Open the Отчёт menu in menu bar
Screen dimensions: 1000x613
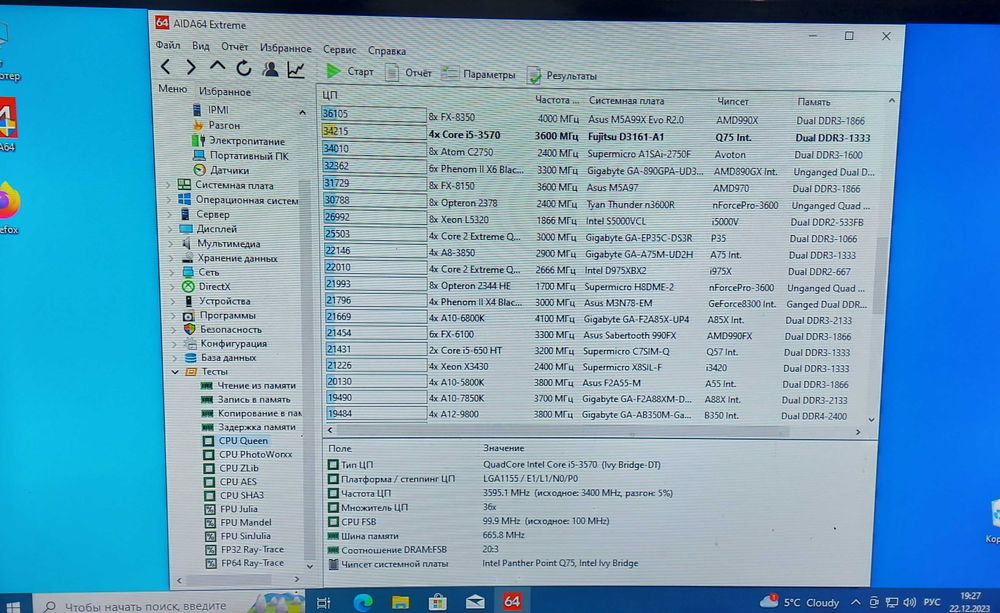[235, 47]
